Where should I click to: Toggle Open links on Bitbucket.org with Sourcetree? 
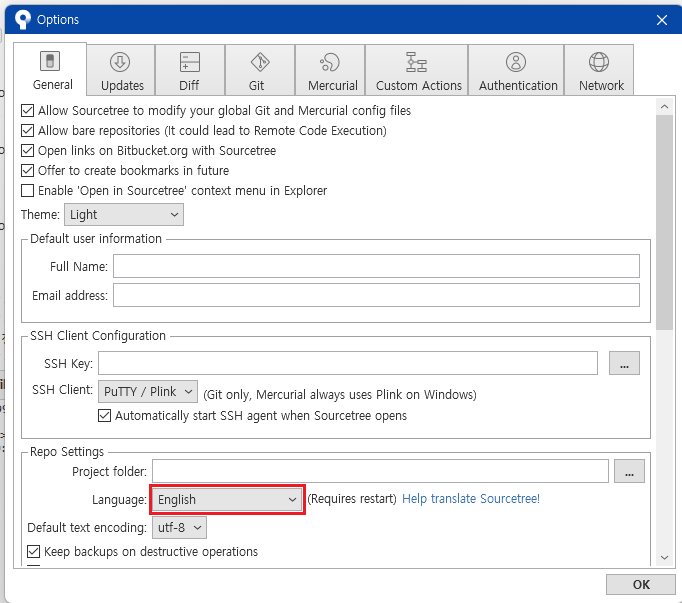point(27,151)
